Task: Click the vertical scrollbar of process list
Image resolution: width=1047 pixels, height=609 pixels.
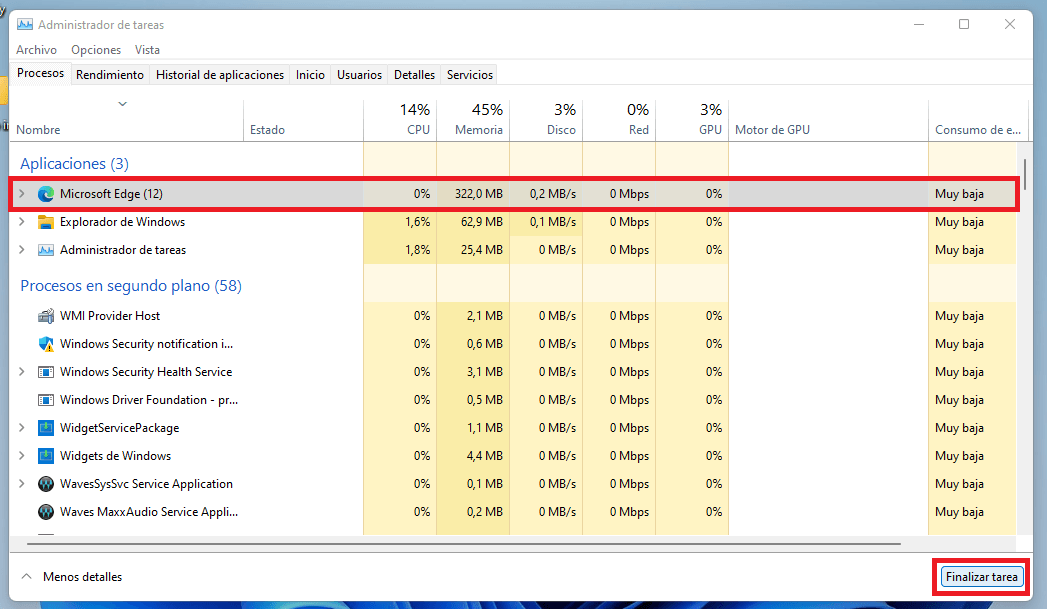Action: point(1024,174)
